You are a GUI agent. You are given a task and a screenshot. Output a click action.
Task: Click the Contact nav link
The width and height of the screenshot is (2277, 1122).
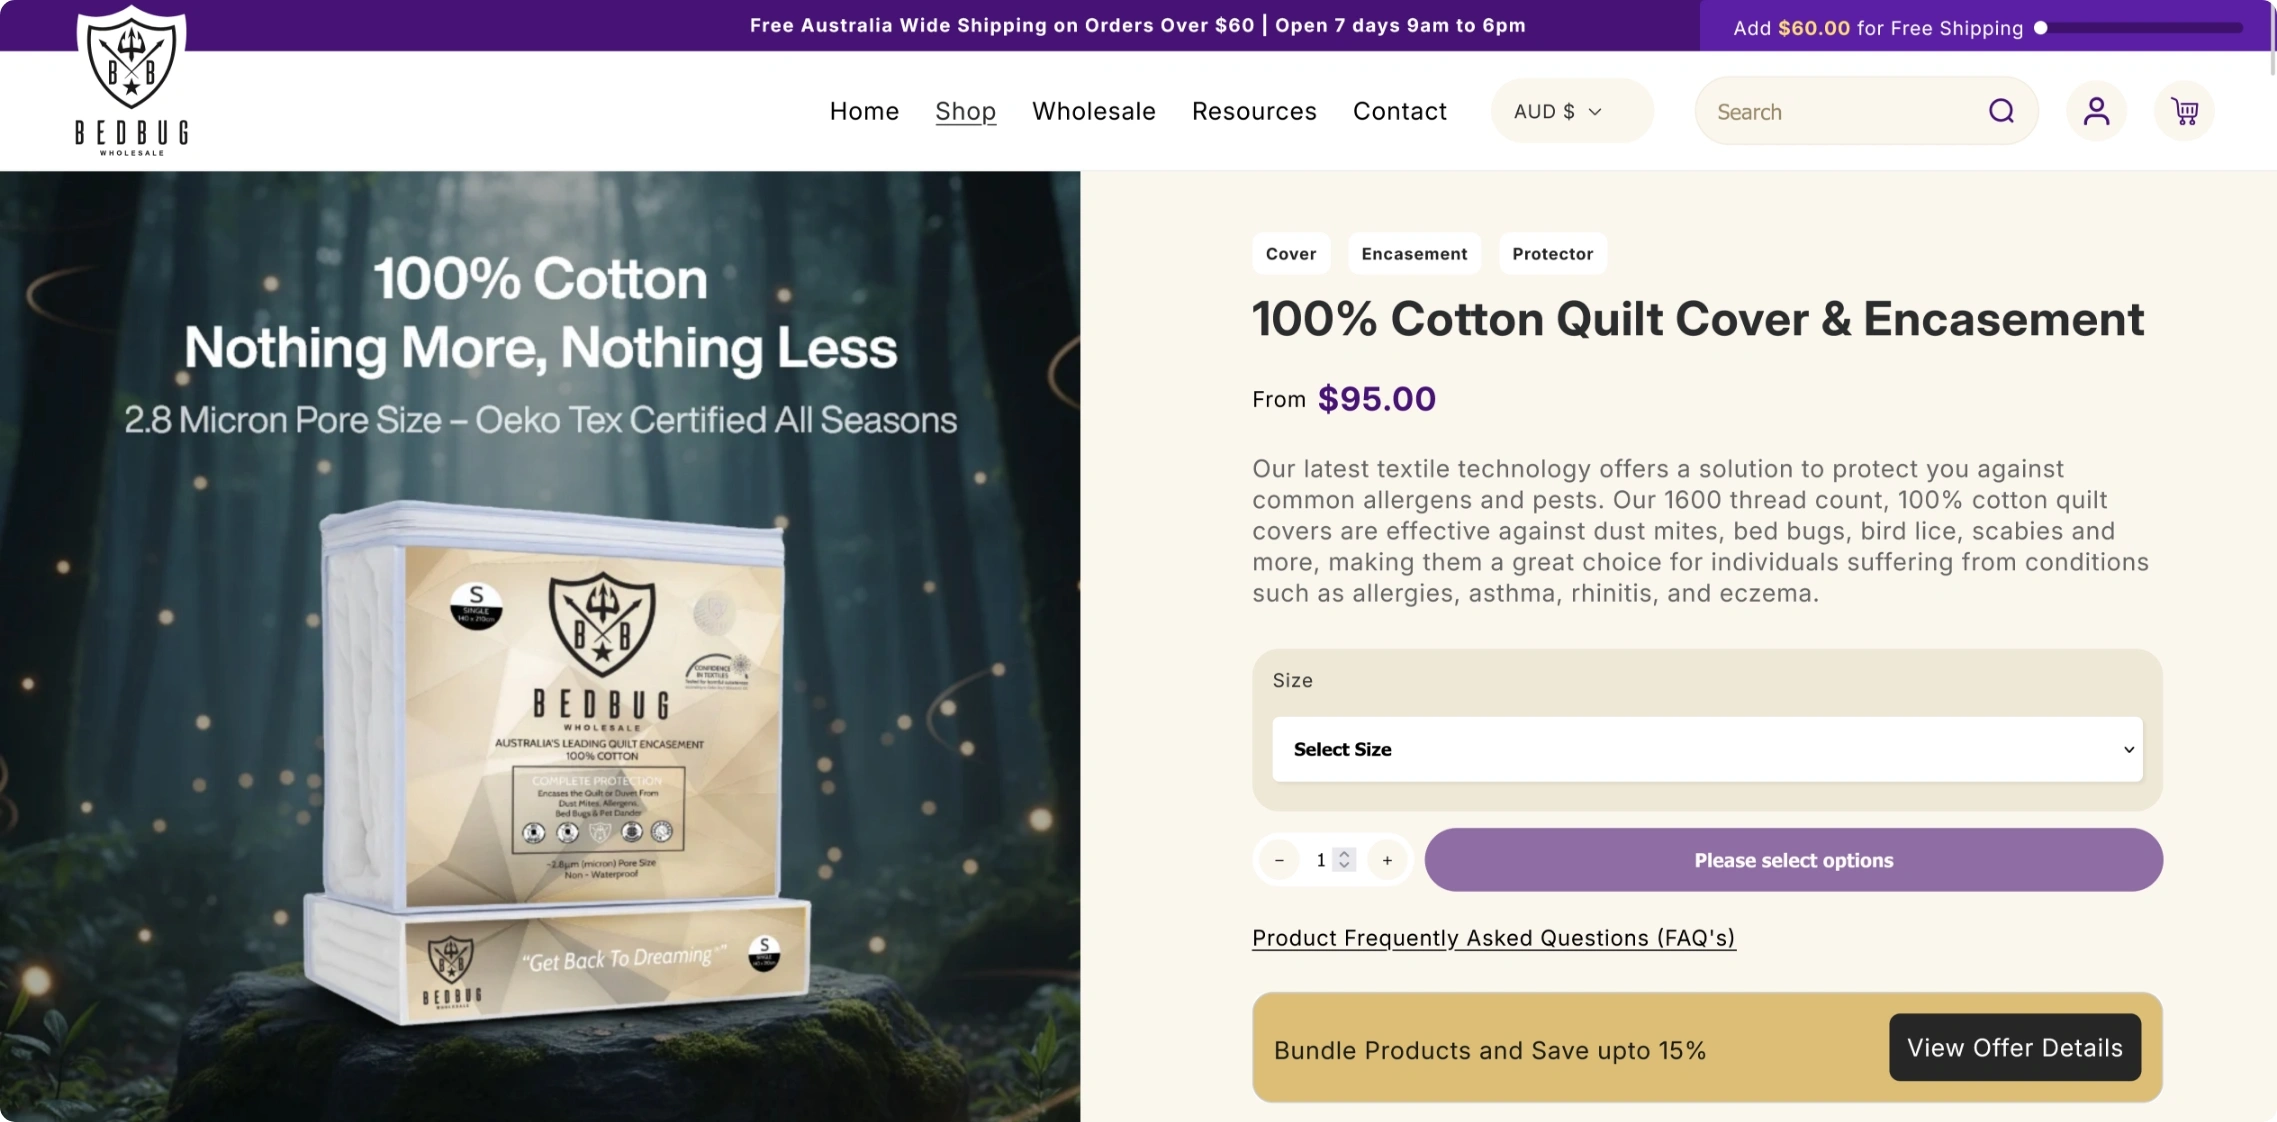pos(1399,111)
